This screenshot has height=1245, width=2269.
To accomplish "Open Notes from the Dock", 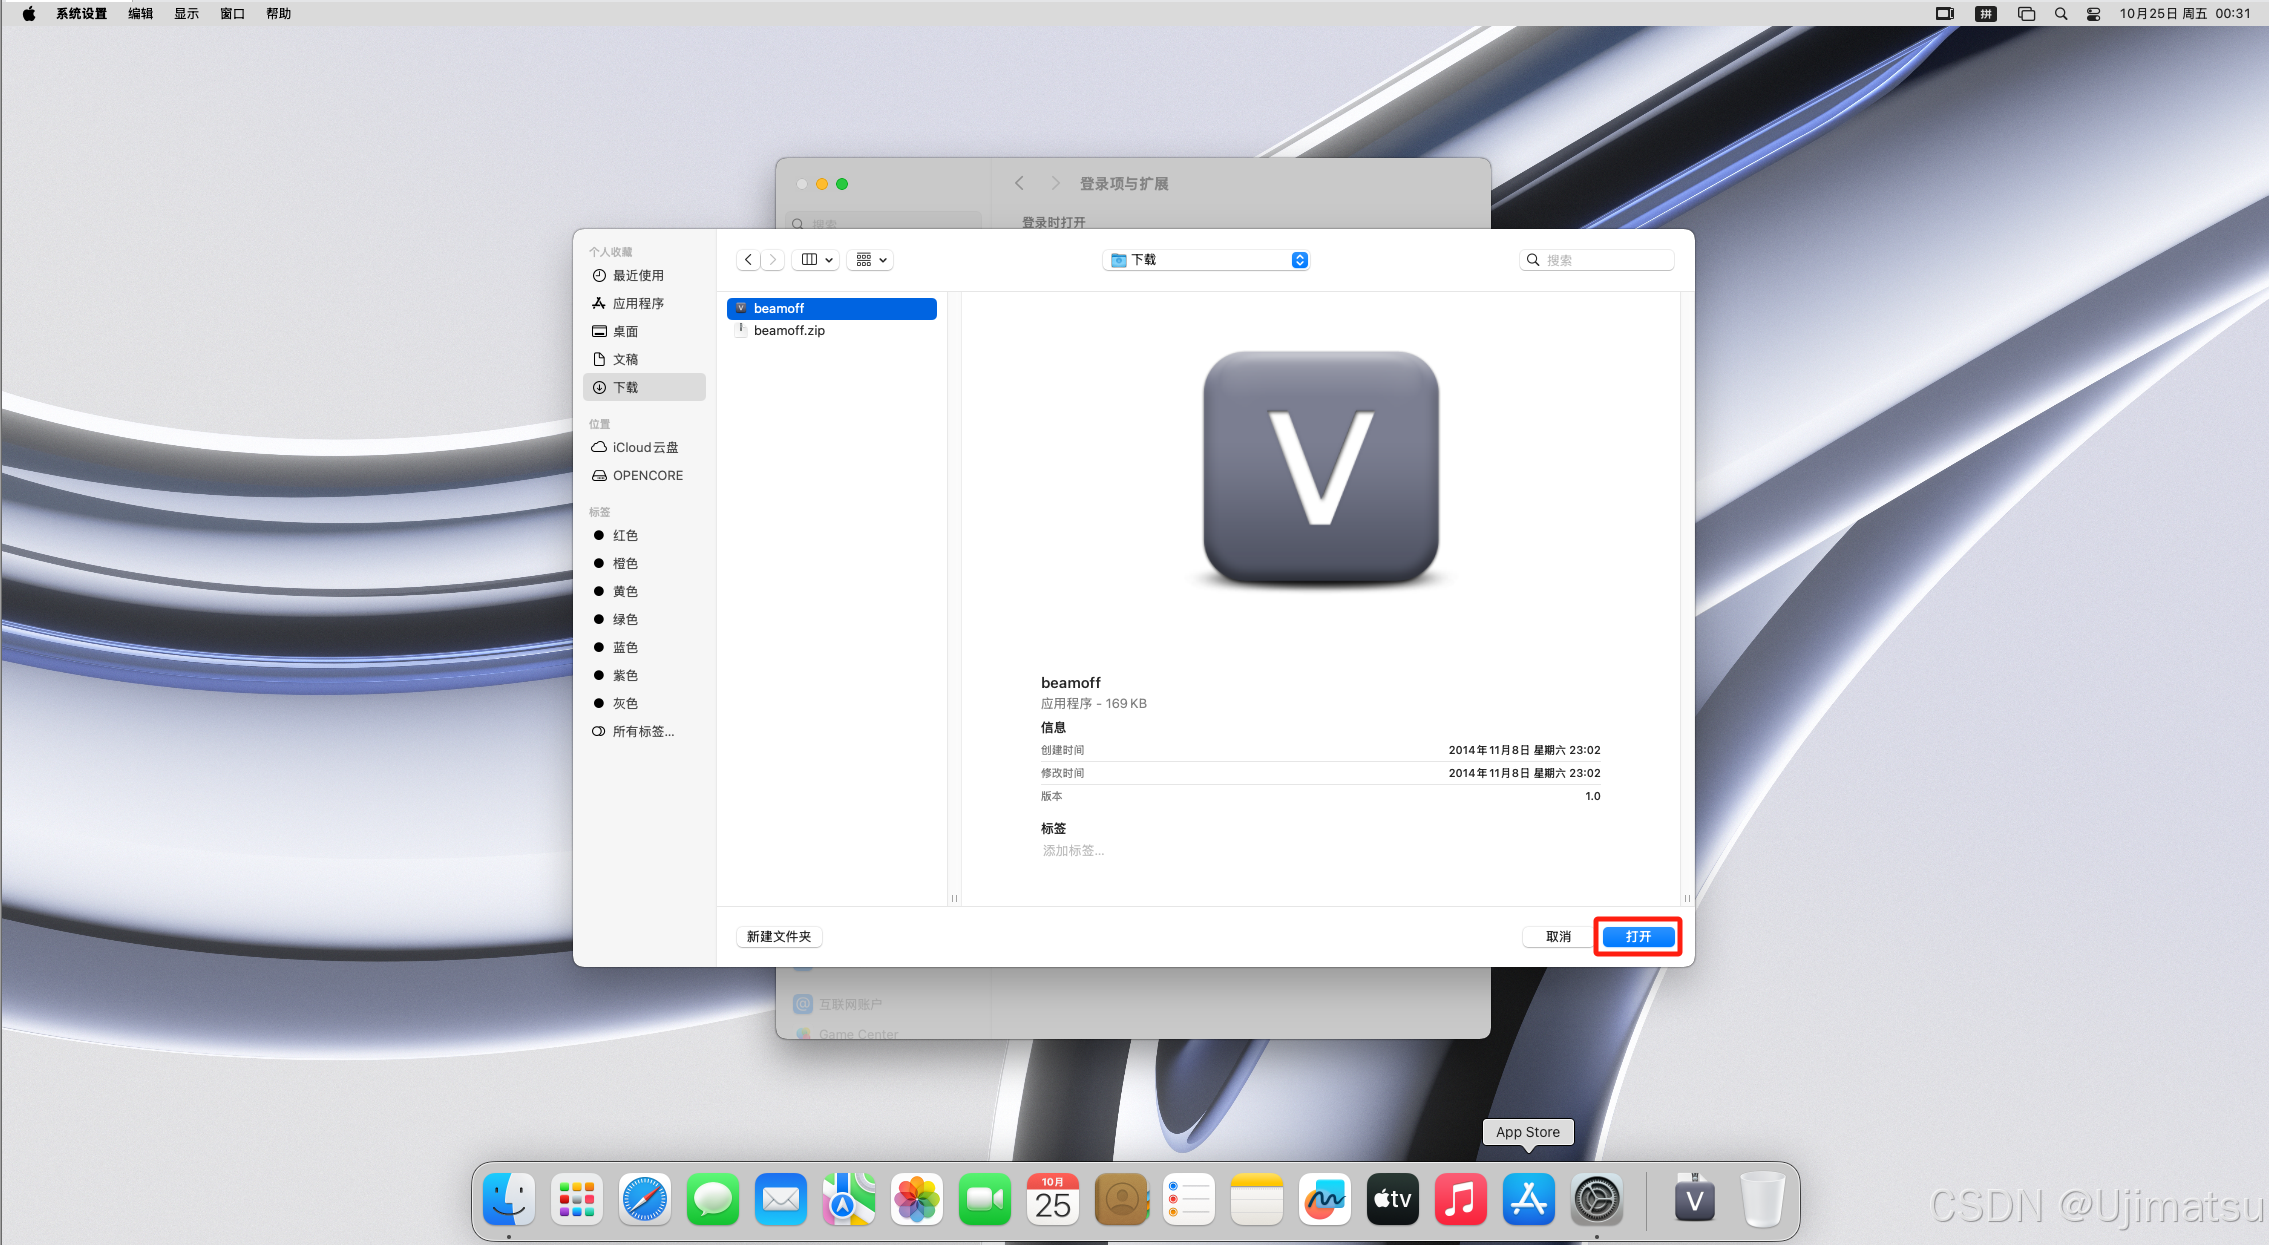I will [x=1257, y=1199].
